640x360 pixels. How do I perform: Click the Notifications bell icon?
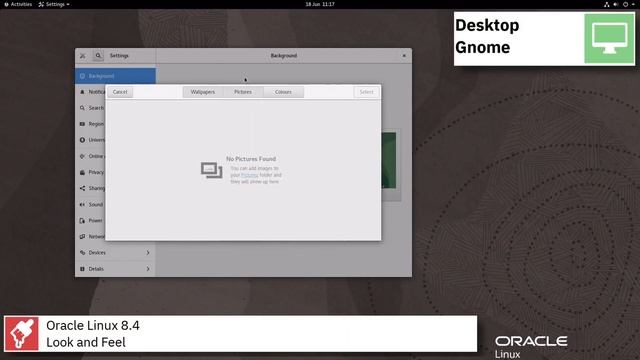tap(82, 92)
